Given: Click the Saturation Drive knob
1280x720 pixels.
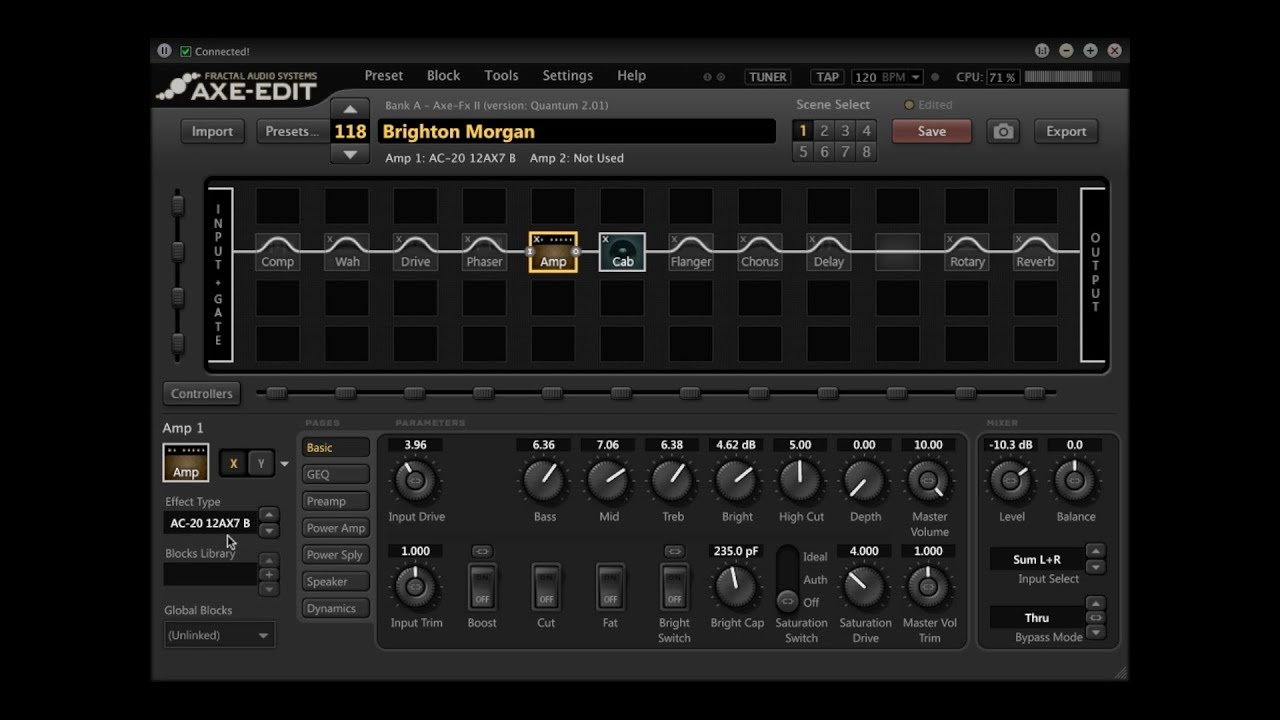Looking at the screenshot, I should point(864,587).
